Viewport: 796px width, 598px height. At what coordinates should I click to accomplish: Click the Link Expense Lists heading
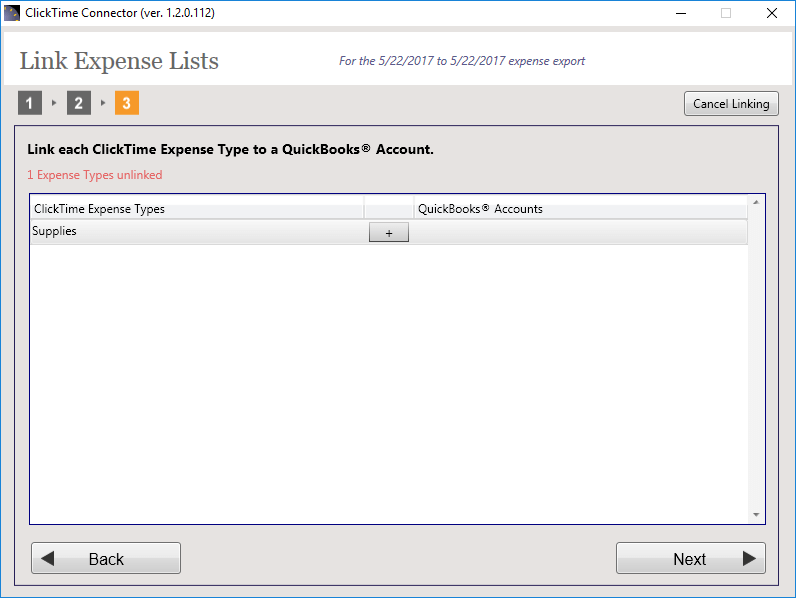119,61
